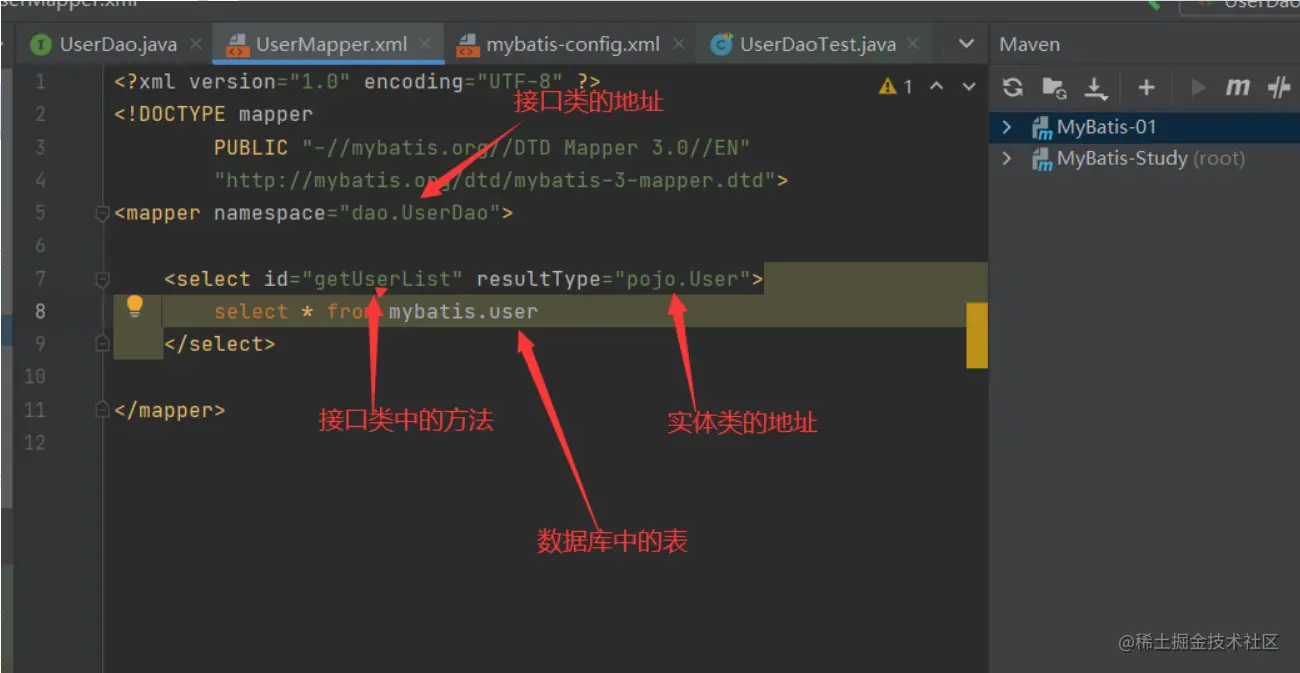The height and width of the screenshot is (673, 1300).
Task: Close the mybatis-config.xml tab
Action: coord(680,44)
